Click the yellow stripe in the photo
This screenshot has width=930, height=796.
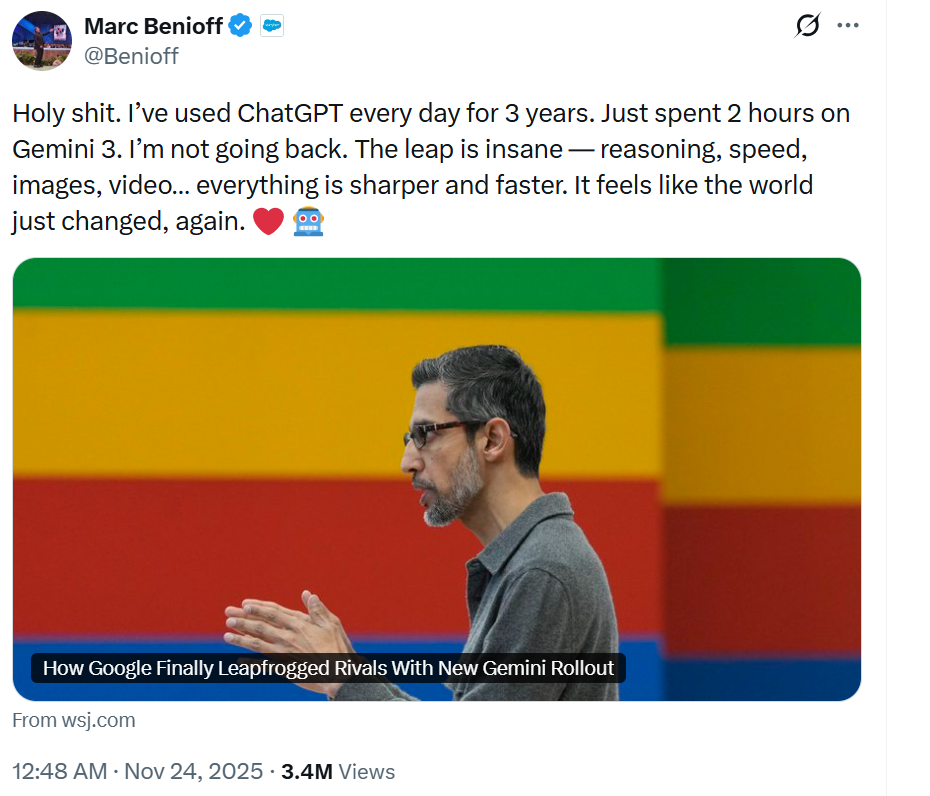200,390
